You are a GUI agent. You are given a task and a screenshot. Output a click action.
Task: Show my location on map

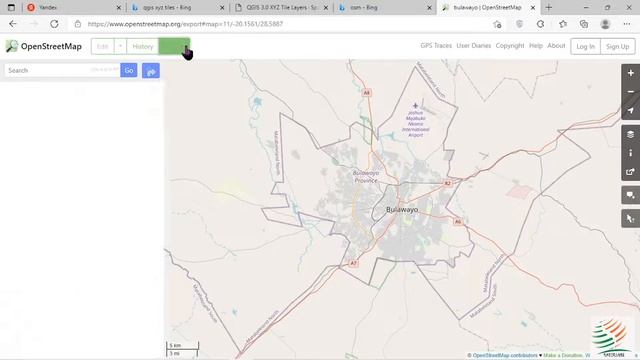coord(631,110)
